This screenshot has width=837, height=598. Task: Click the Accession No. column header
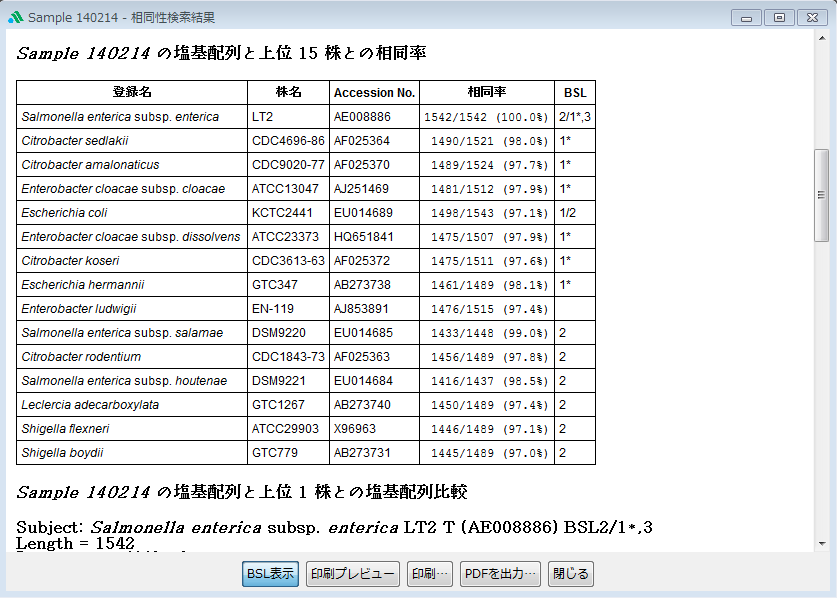point(374,93)
